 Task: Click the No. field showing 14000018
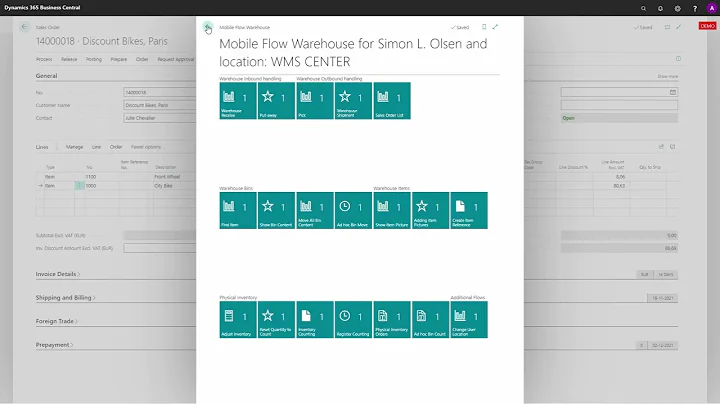click(159, 92)
